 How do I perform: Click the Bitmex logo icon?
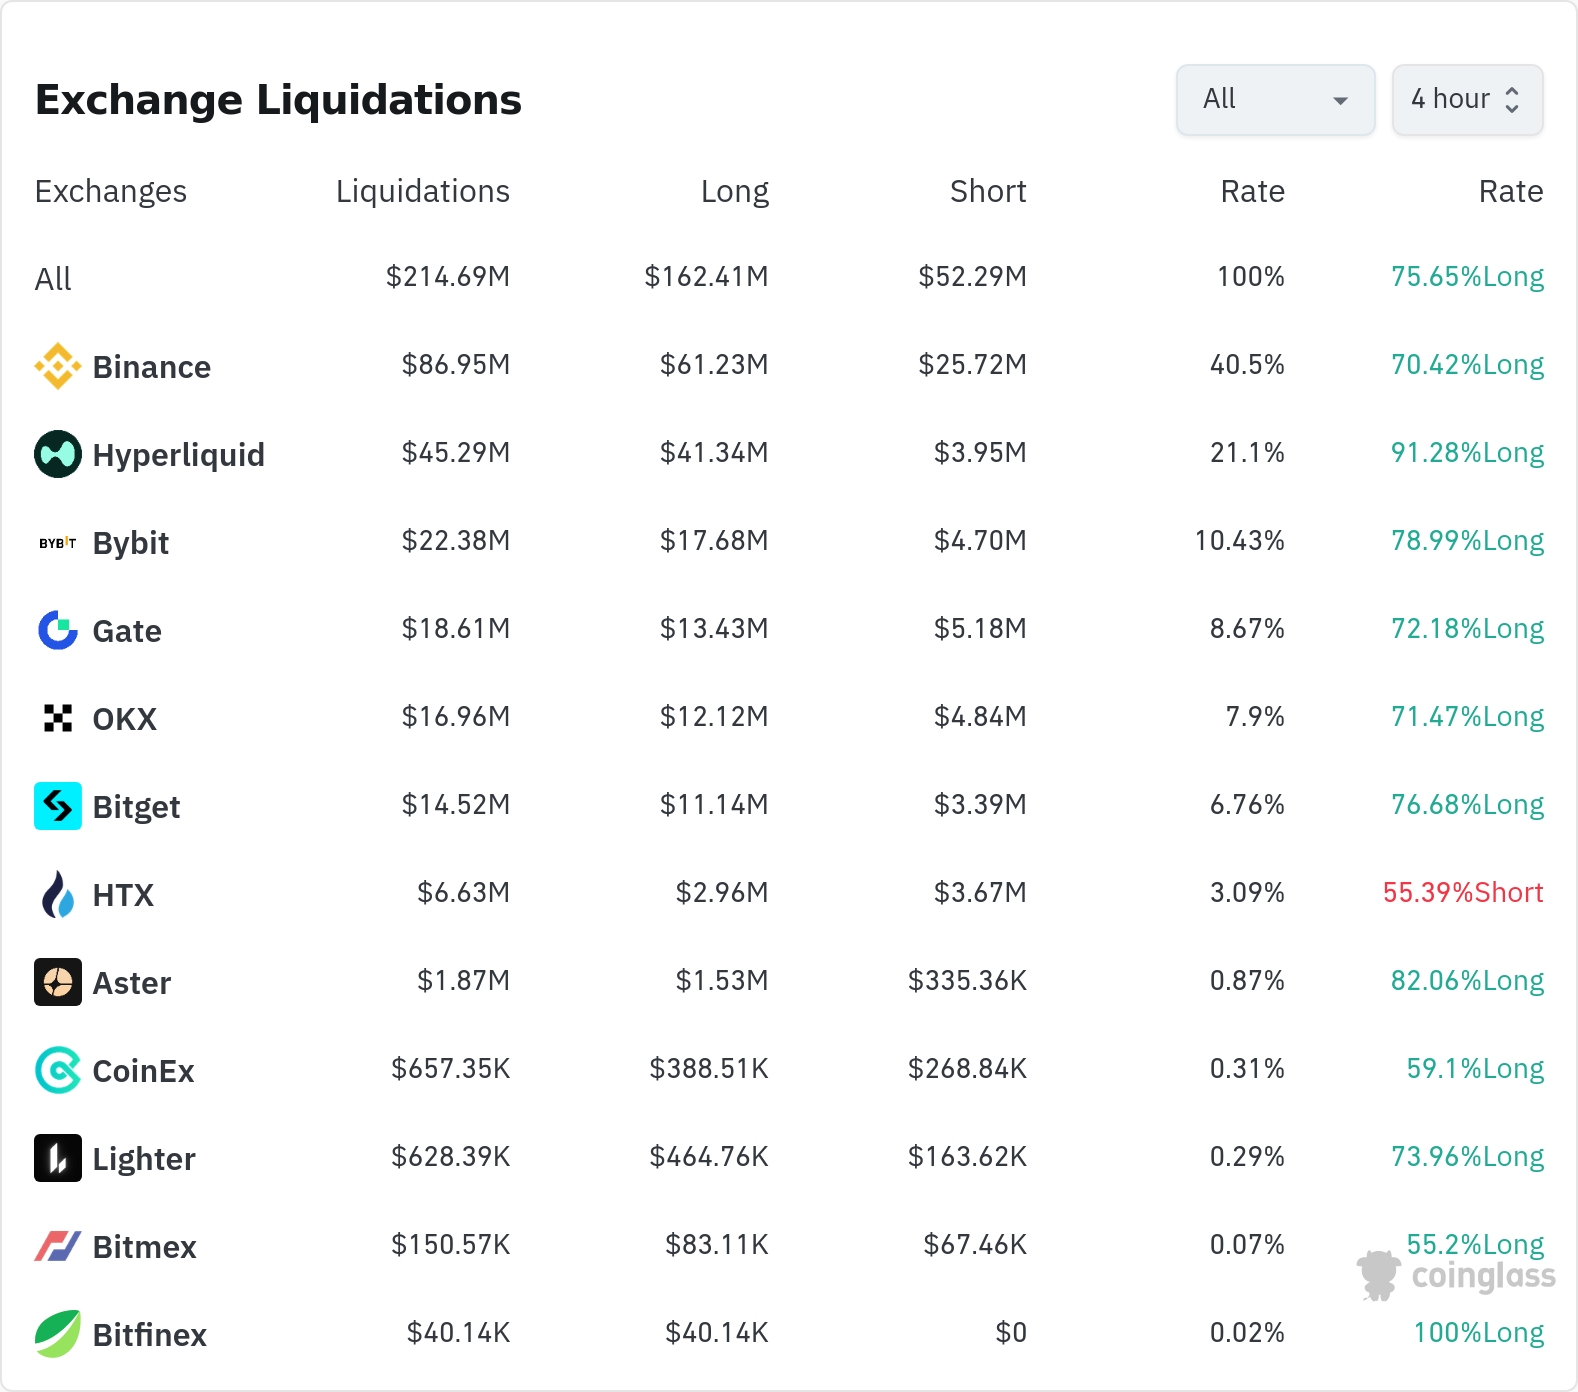58,1246
